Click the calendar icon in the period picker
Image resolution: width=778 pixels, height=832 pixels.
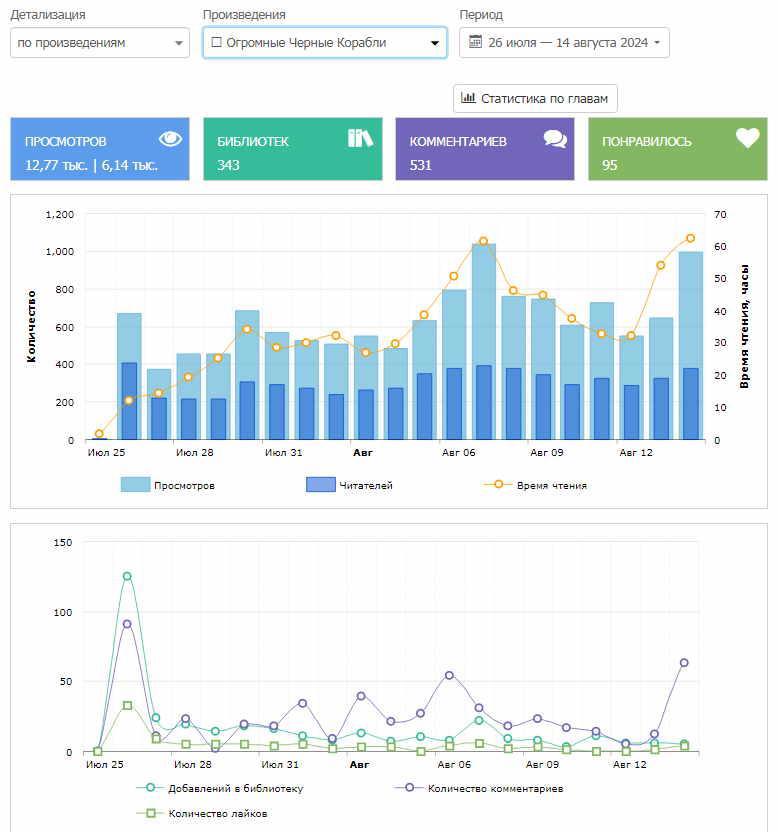point(475,43)
